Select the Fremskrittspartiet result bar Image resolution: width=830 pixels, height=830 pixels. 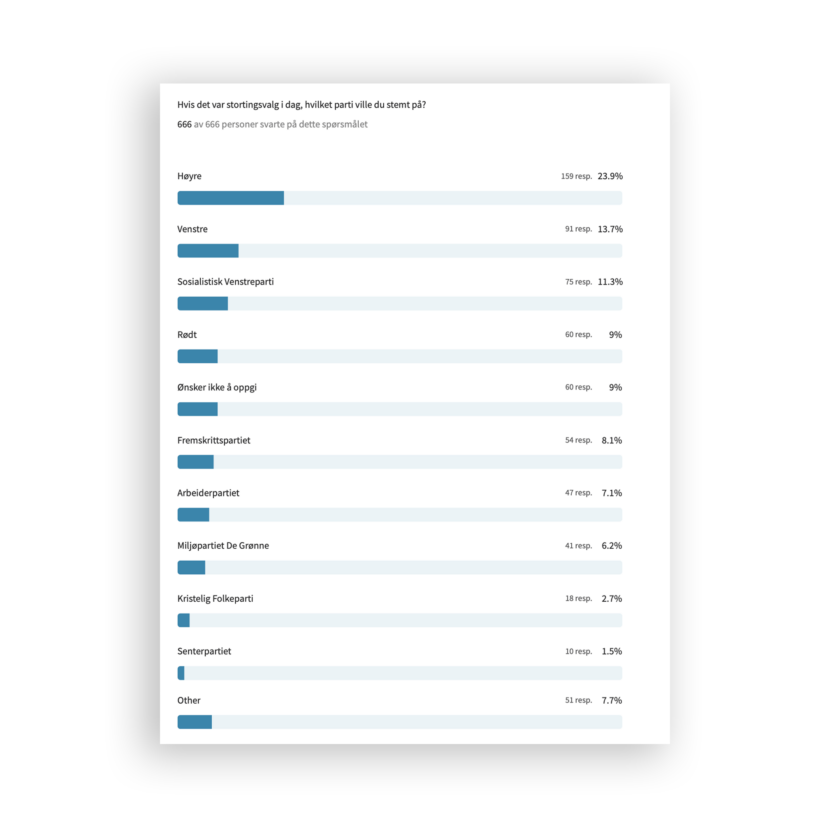(399, 462)
